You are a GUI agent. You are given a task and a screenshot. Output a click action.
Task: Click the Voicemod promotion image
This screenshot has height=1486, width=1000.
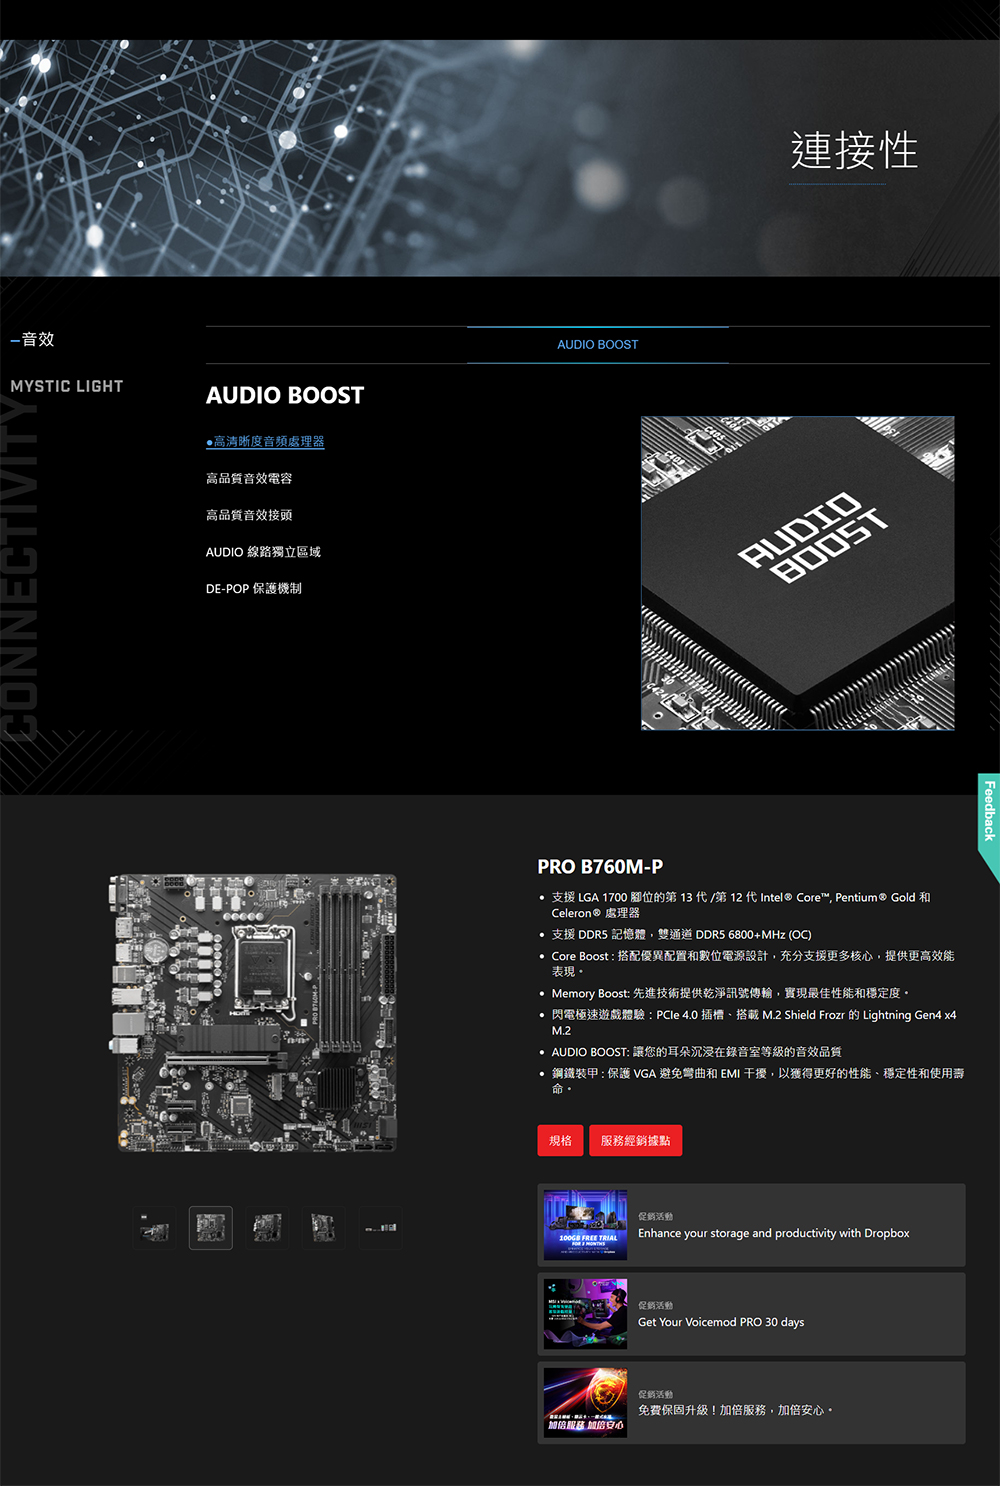(x=585, y=1314)
